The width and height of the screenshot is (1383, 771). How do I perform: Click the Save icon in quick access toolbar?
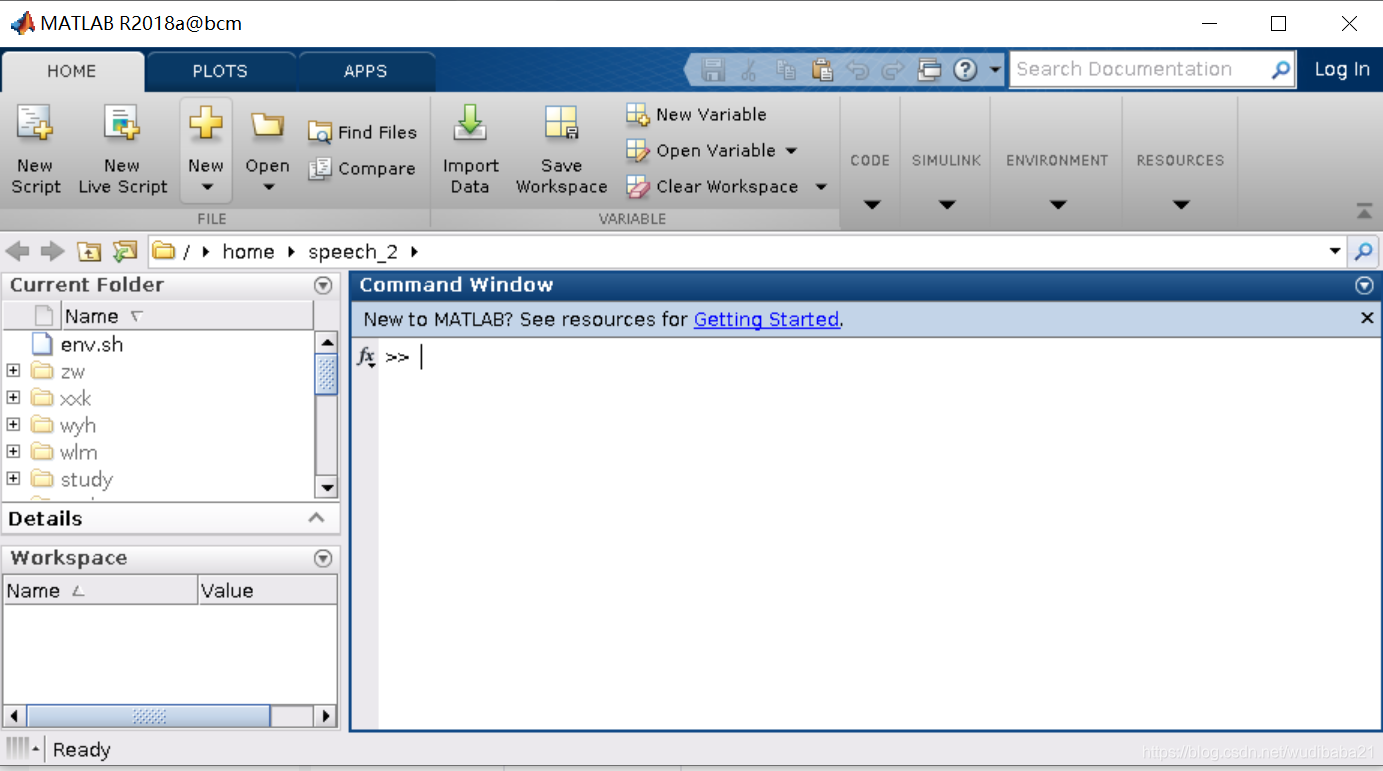(x=713, y=70)
